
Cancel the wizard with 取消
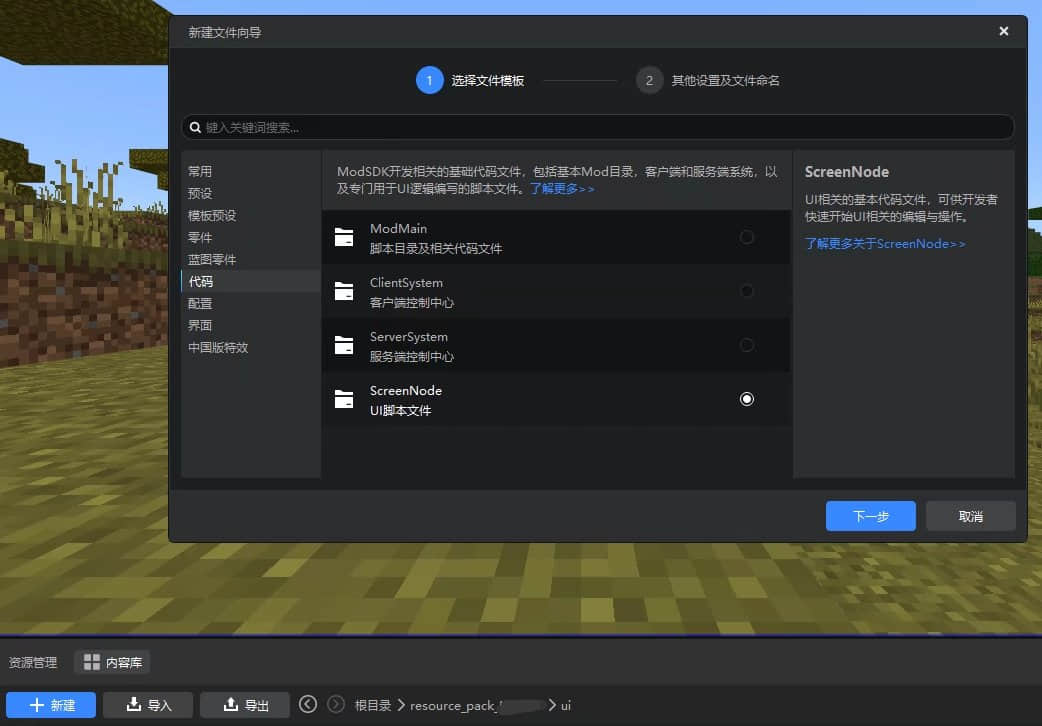point(970,516)
